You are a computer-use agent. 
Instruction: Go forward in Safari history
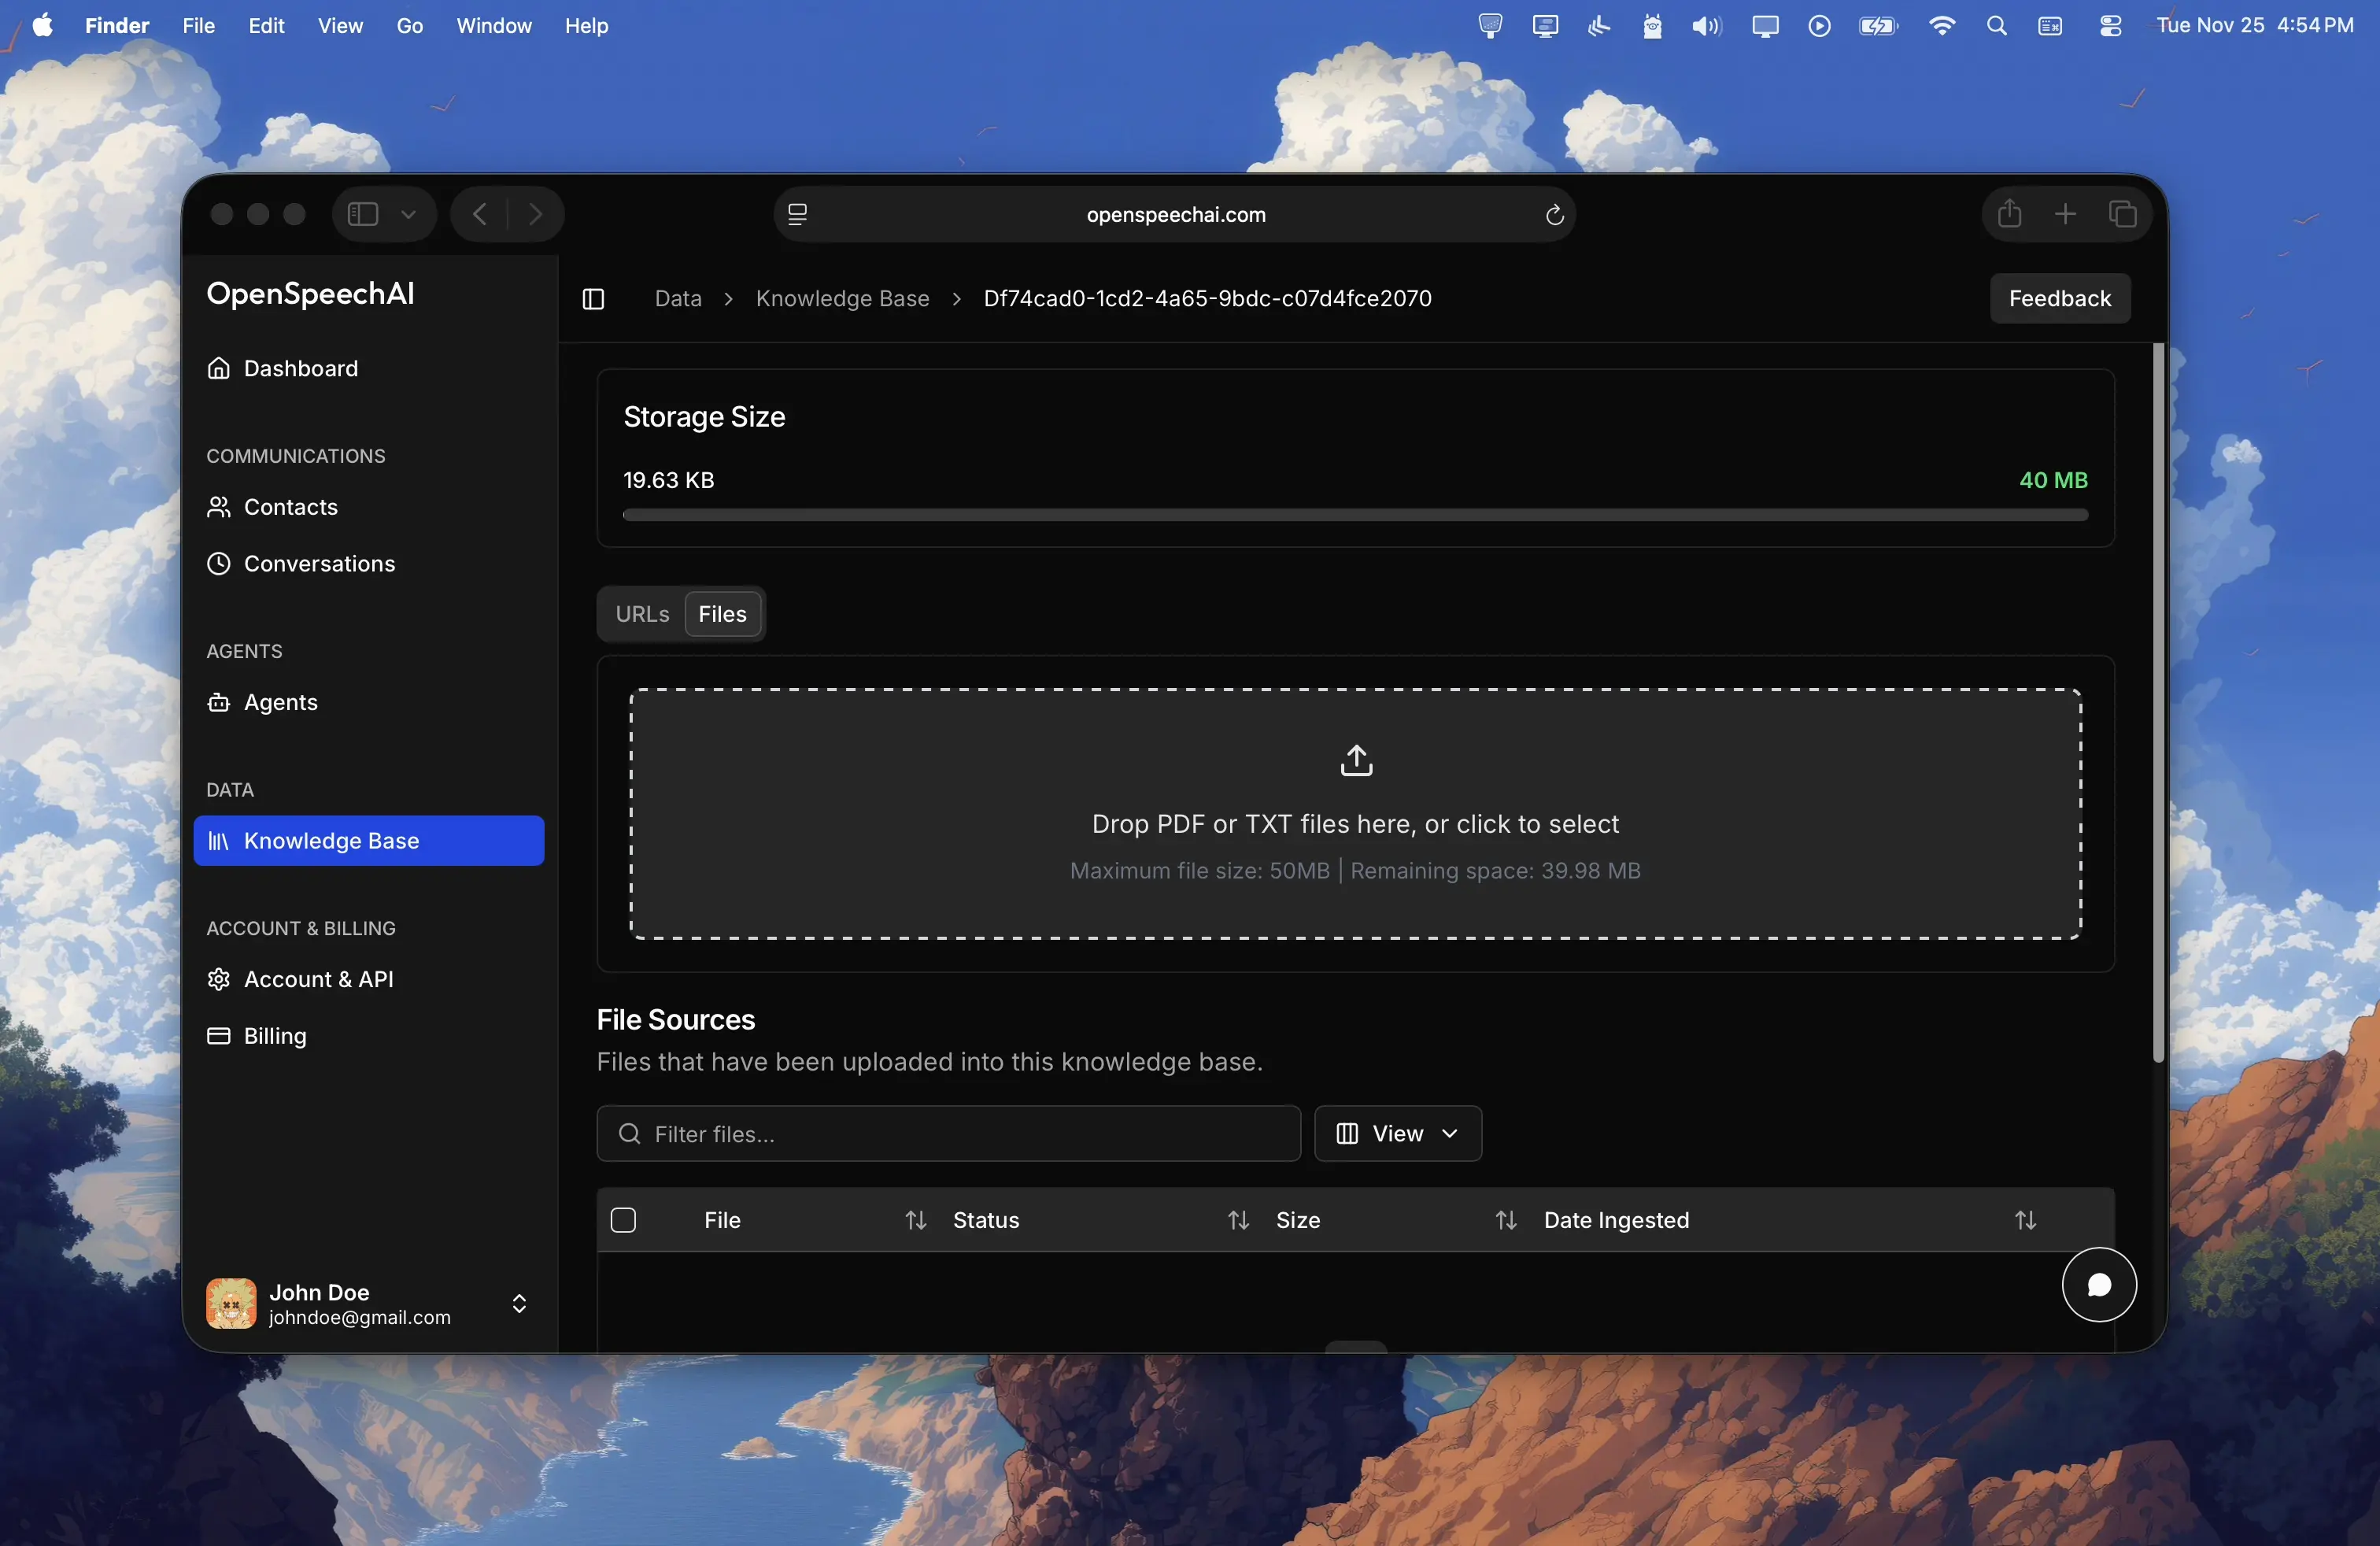[536, 214]
